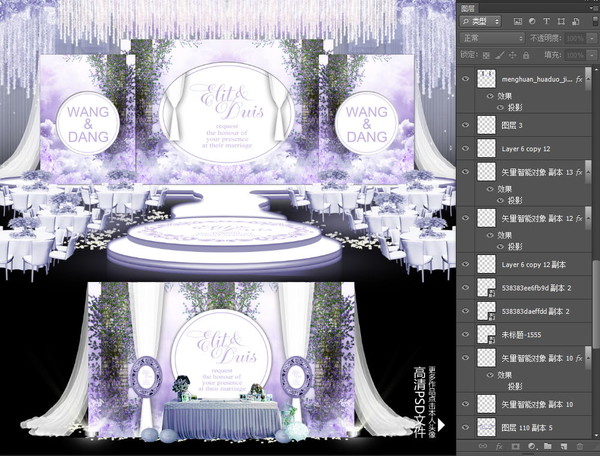Click the 不透明度 label
This screenshot has height=456, width=600.
coord(546,38)
